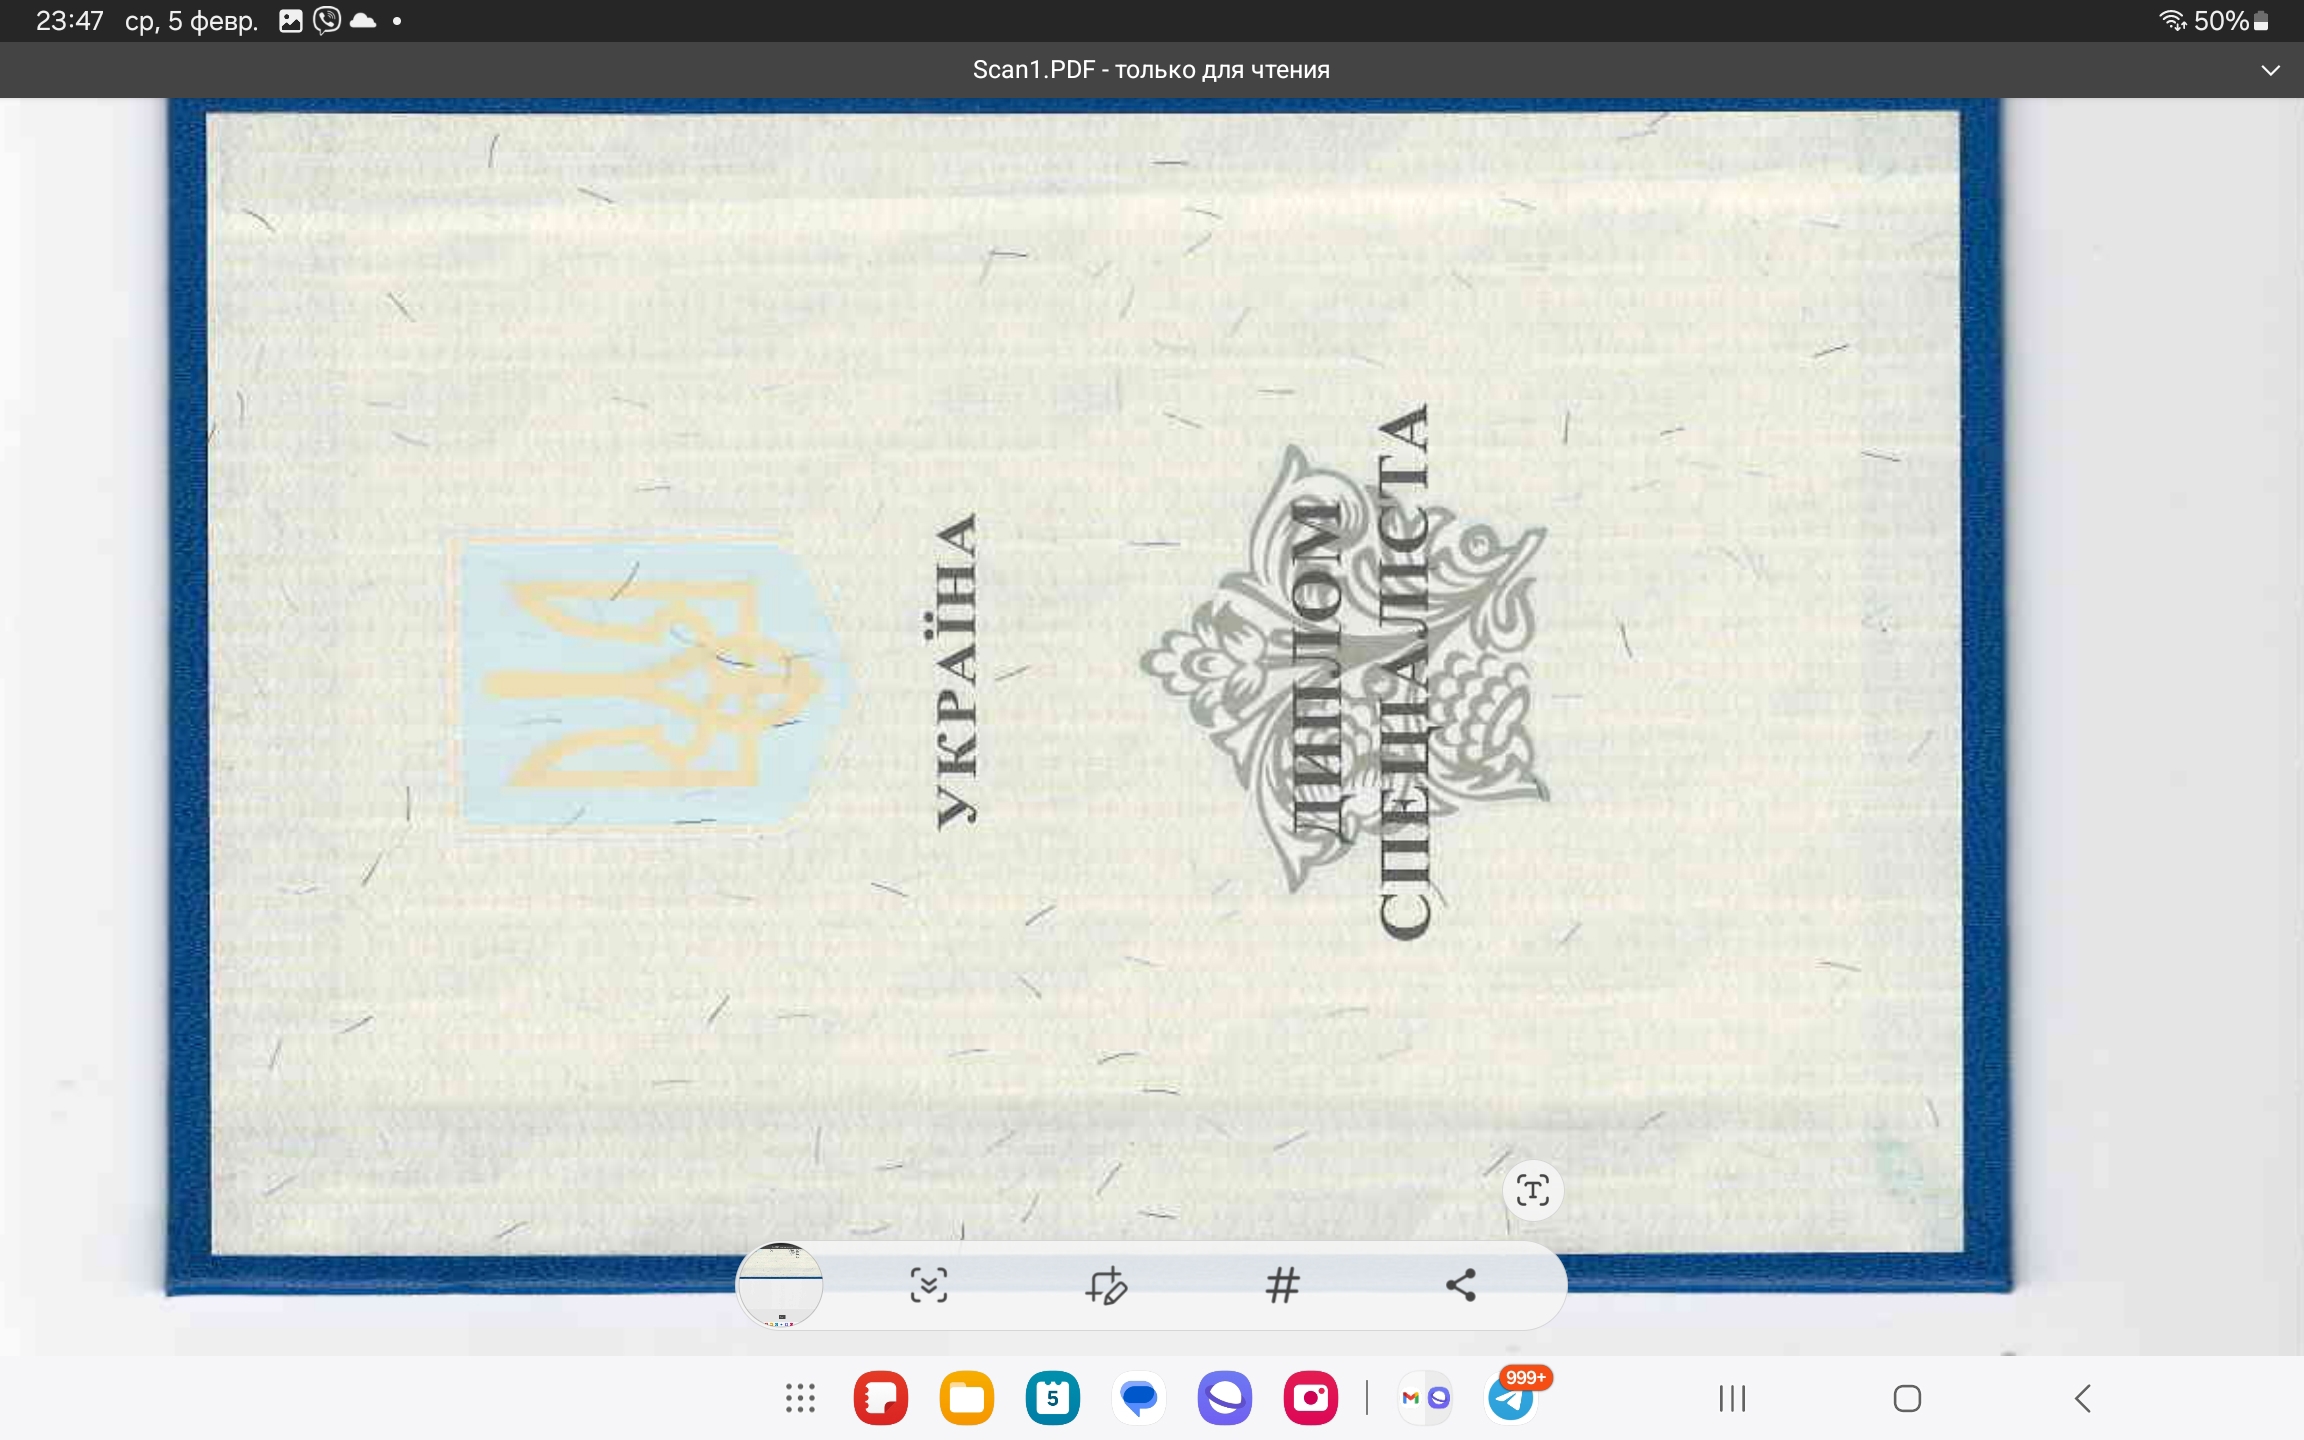Launch Samsung Notes from the taskbar
Image resolution: width=2304 pixels, height=1440 pixels.
(881, 1398)
